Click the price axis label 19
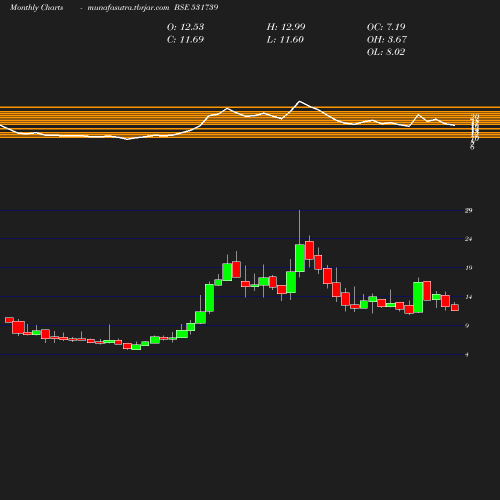 point(468,268)
